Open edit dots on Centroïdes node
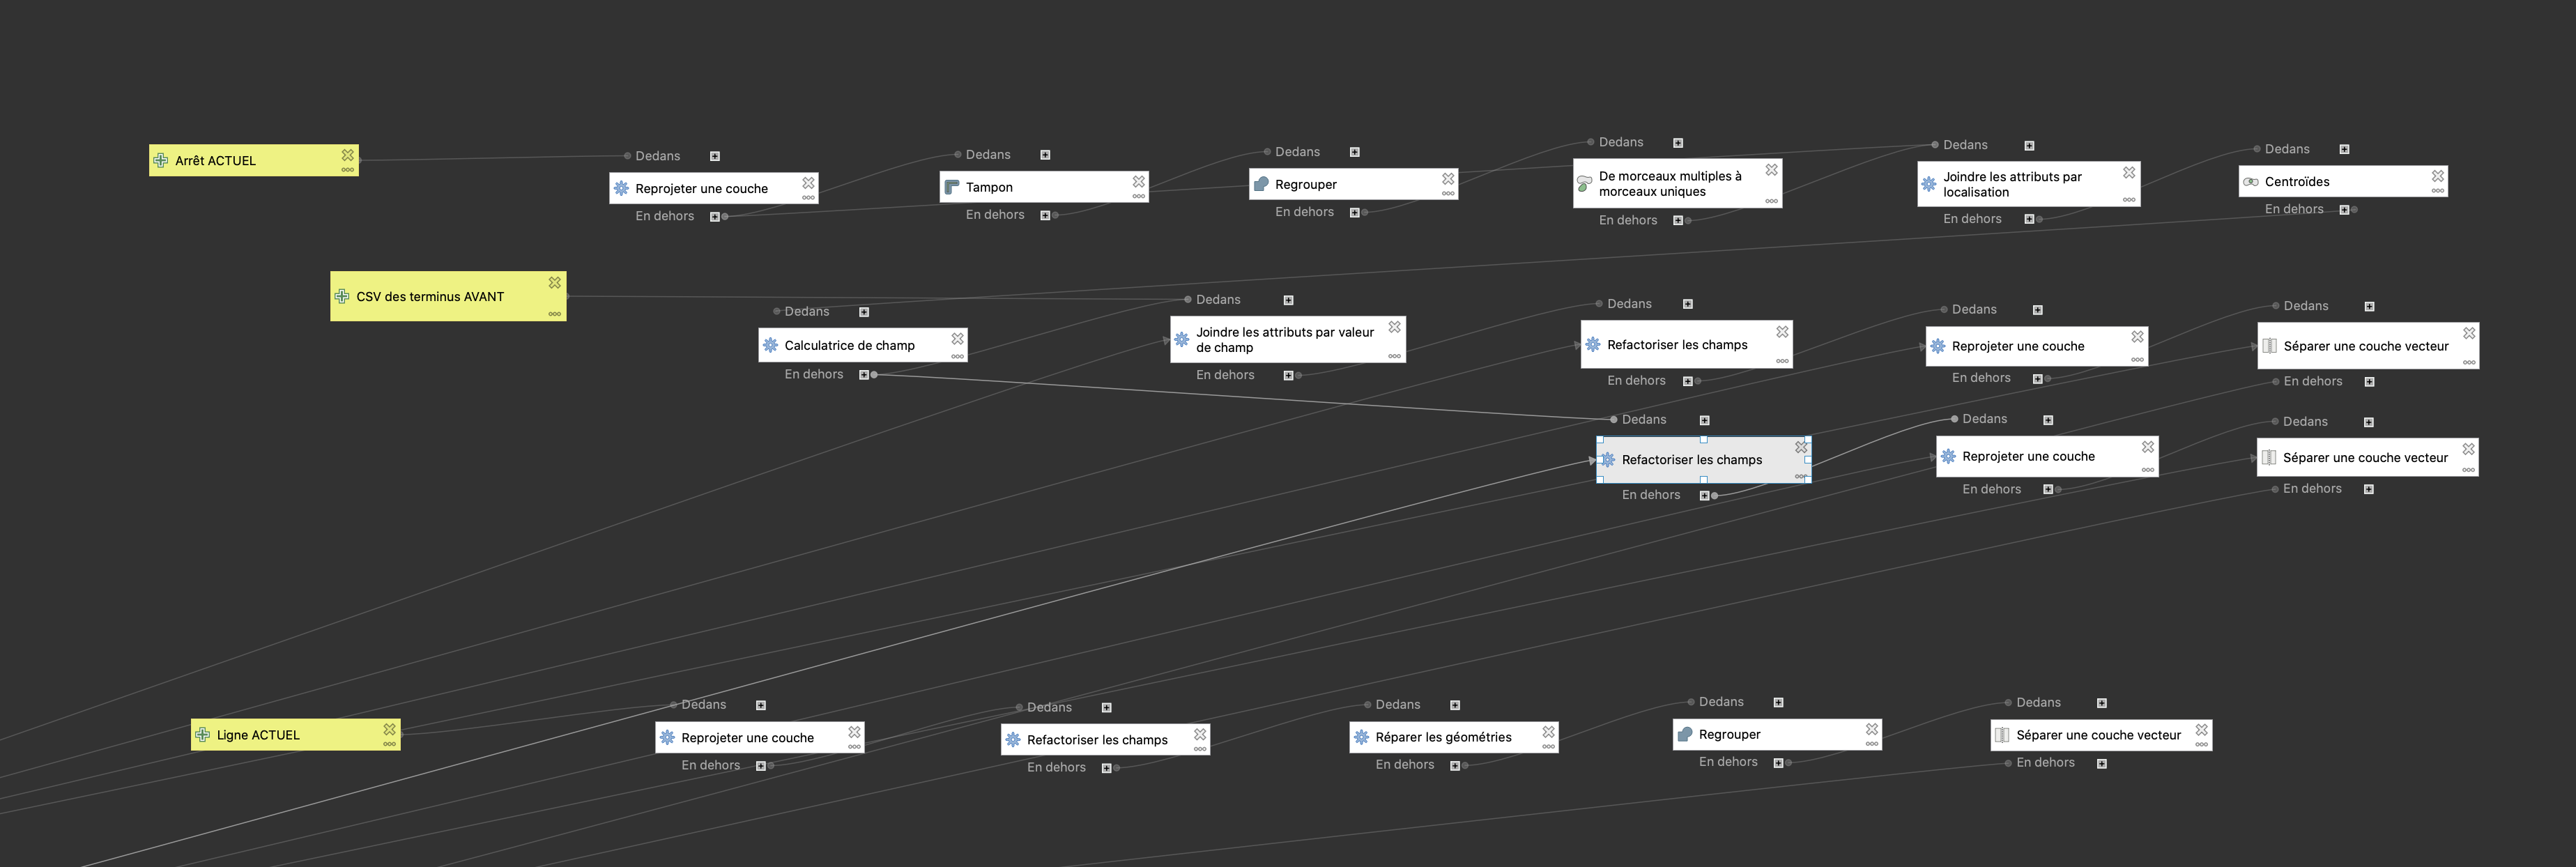2576x867 pixels. 2437,190
